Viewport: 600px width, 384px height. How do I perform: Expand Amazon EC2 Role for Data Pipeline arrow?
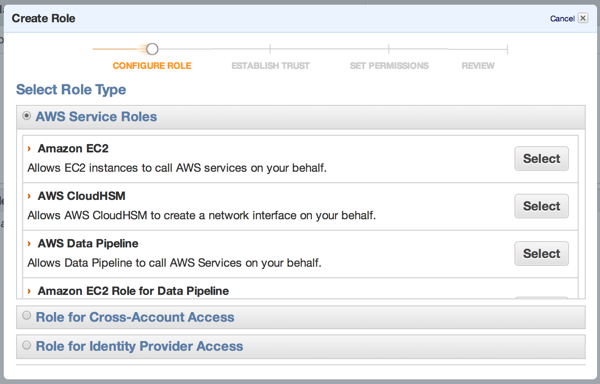click(x=29, y=291)
